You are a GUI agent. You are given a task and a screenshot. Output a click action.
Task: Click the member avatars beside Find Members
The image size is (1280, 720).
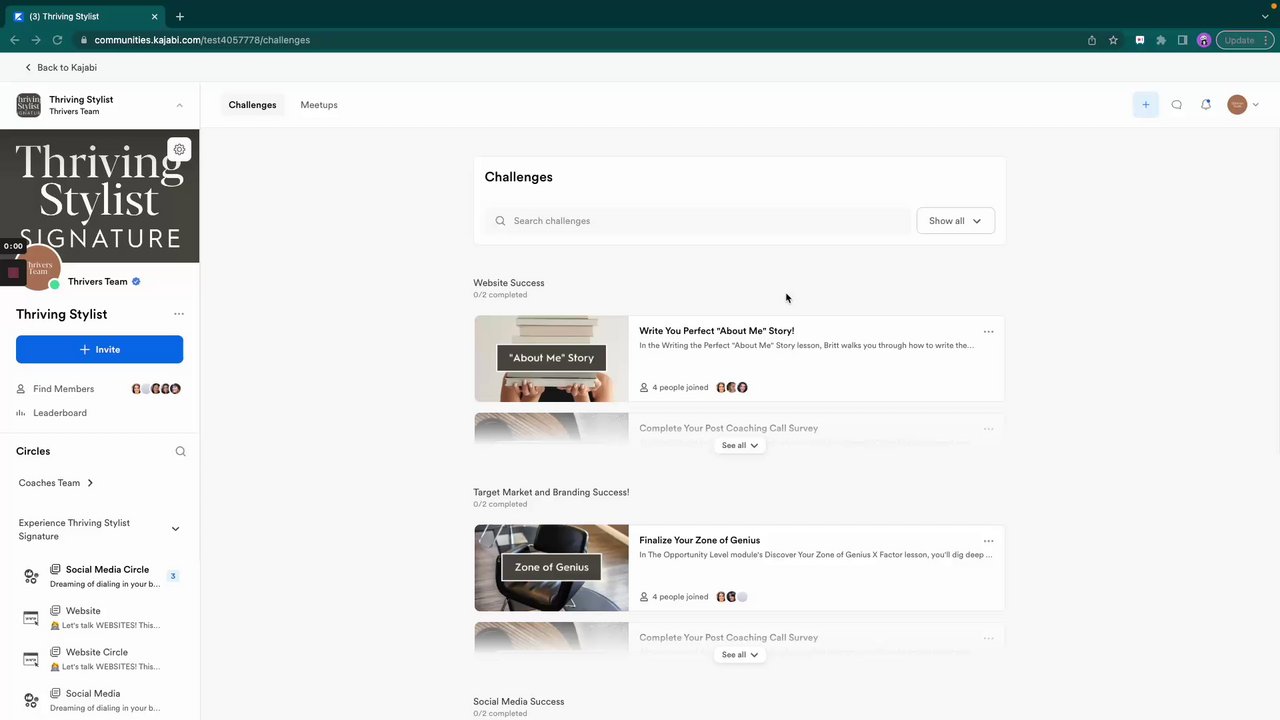pos(156,389)
